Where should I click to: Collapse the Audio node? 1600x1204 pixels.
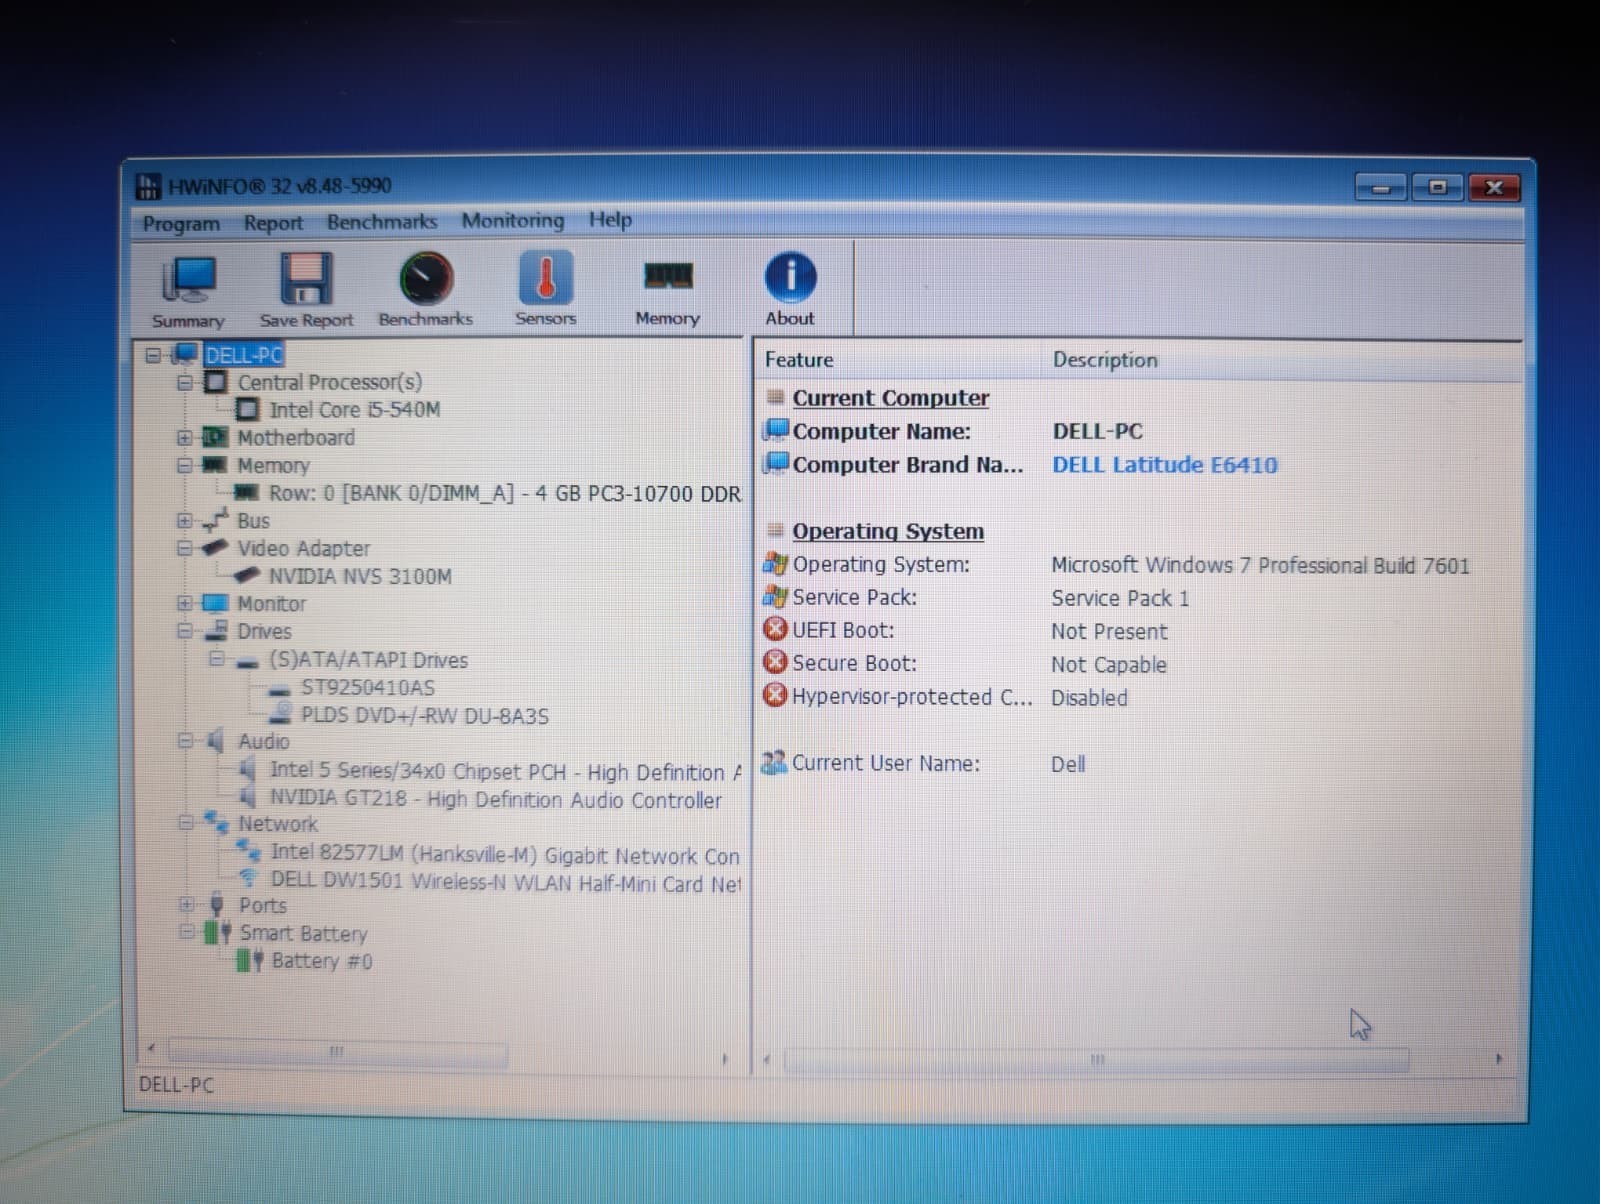tap(184, 741)
